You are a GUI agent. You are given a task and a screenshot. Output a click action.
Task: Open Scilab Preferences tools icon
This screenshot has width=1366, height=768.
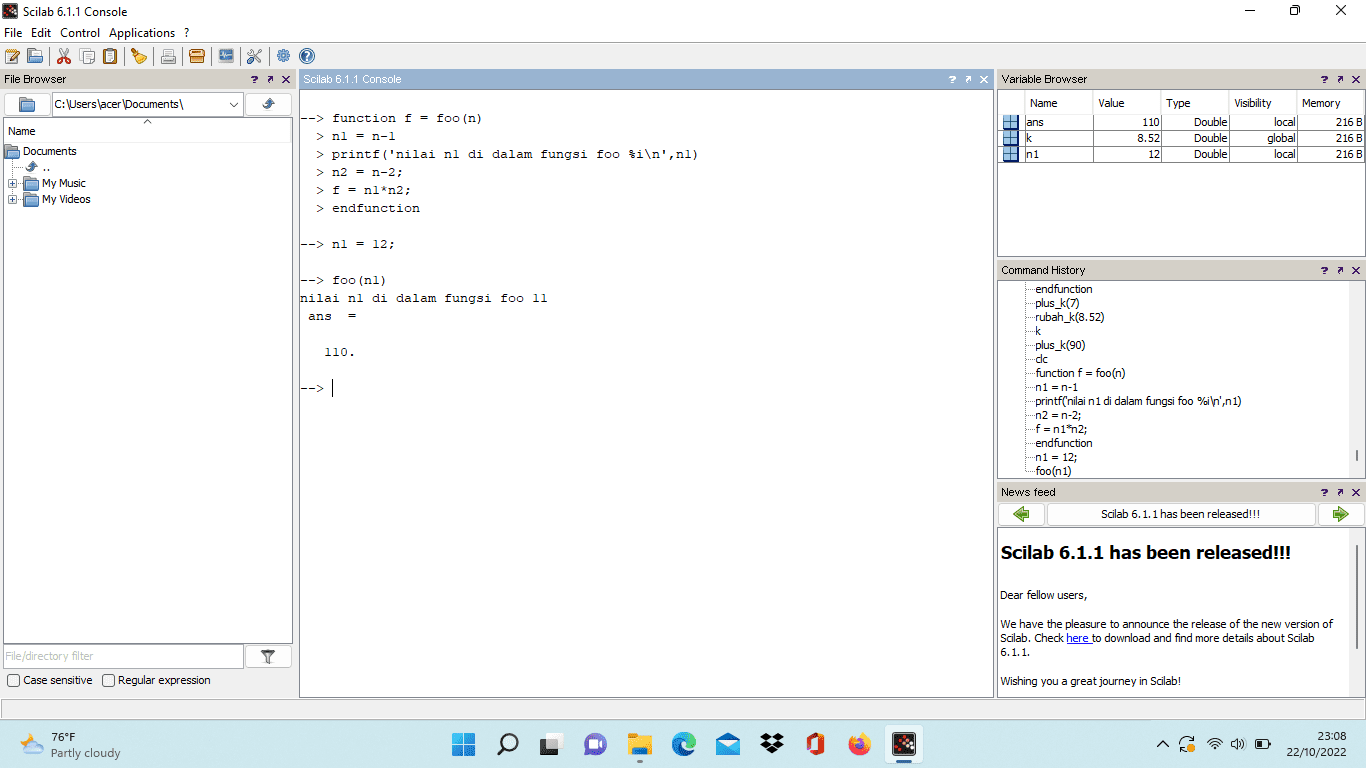[254, 56]
